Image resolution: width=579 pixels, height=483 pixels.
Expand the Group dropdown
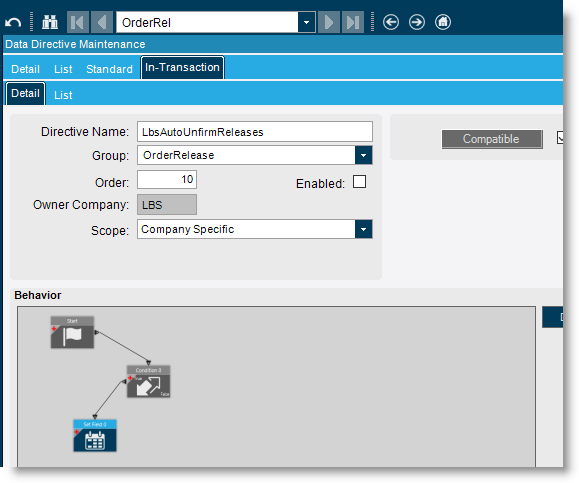(363, 155)
